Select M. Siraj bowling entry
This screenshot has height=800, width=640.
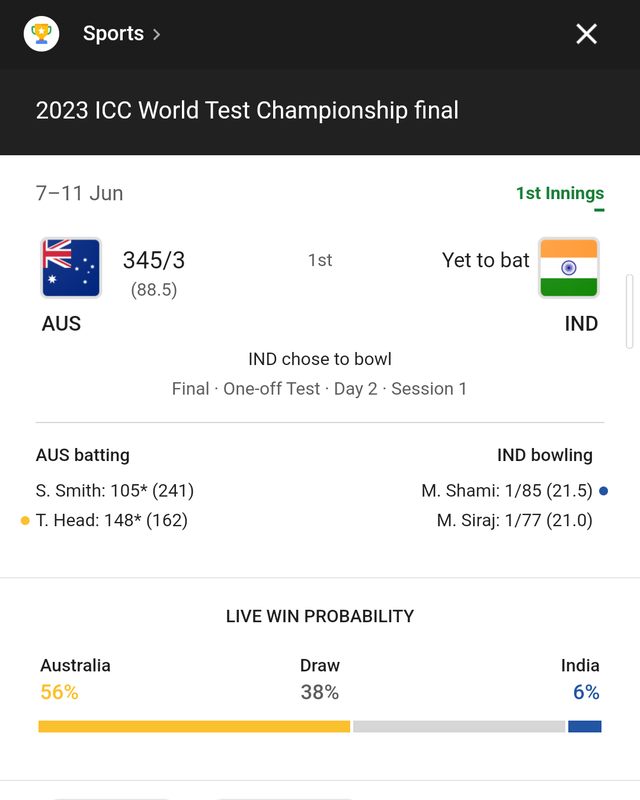514,520
